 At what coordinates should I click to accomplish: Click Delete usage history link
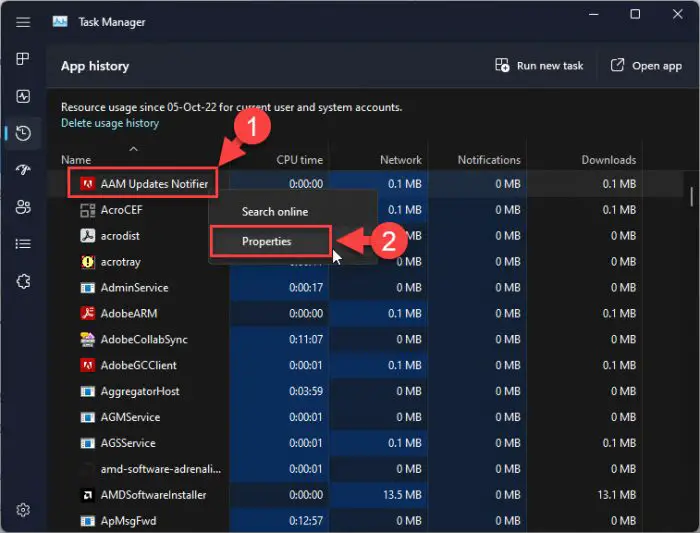[110, 123]
